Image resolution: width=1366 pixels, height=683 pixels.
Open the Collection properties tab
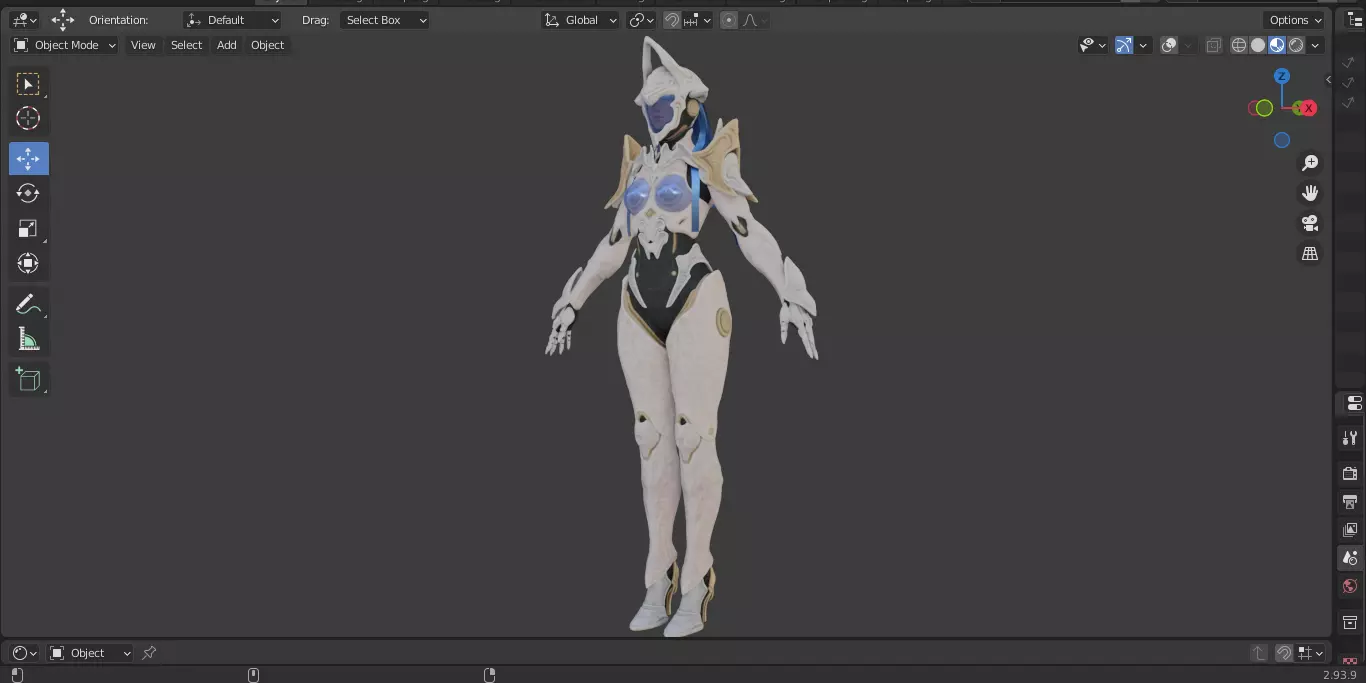1350,622
